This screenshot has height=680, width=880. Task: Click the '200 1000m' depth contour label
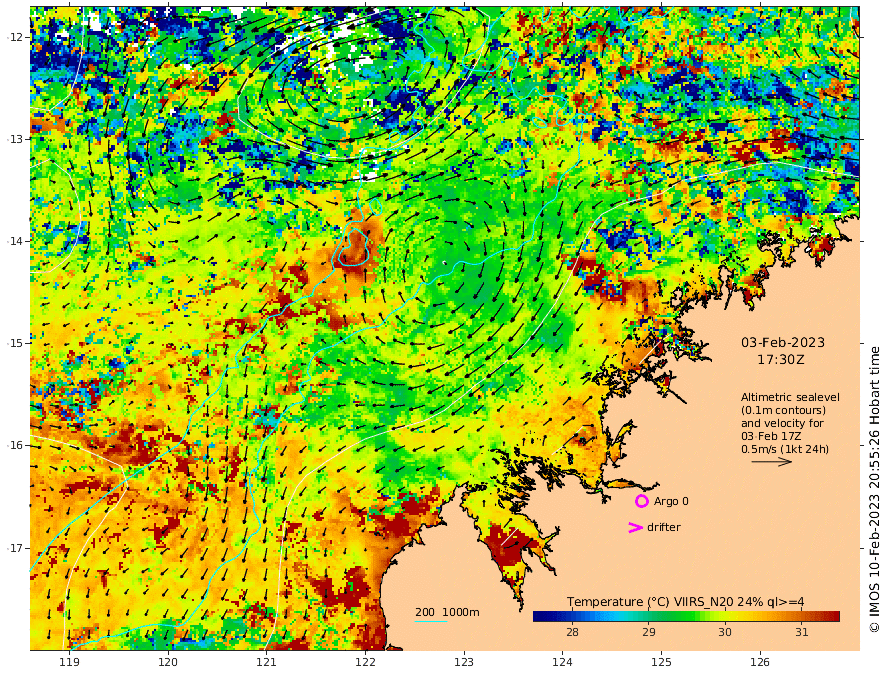pyautogui.click(x=447, y=612)
